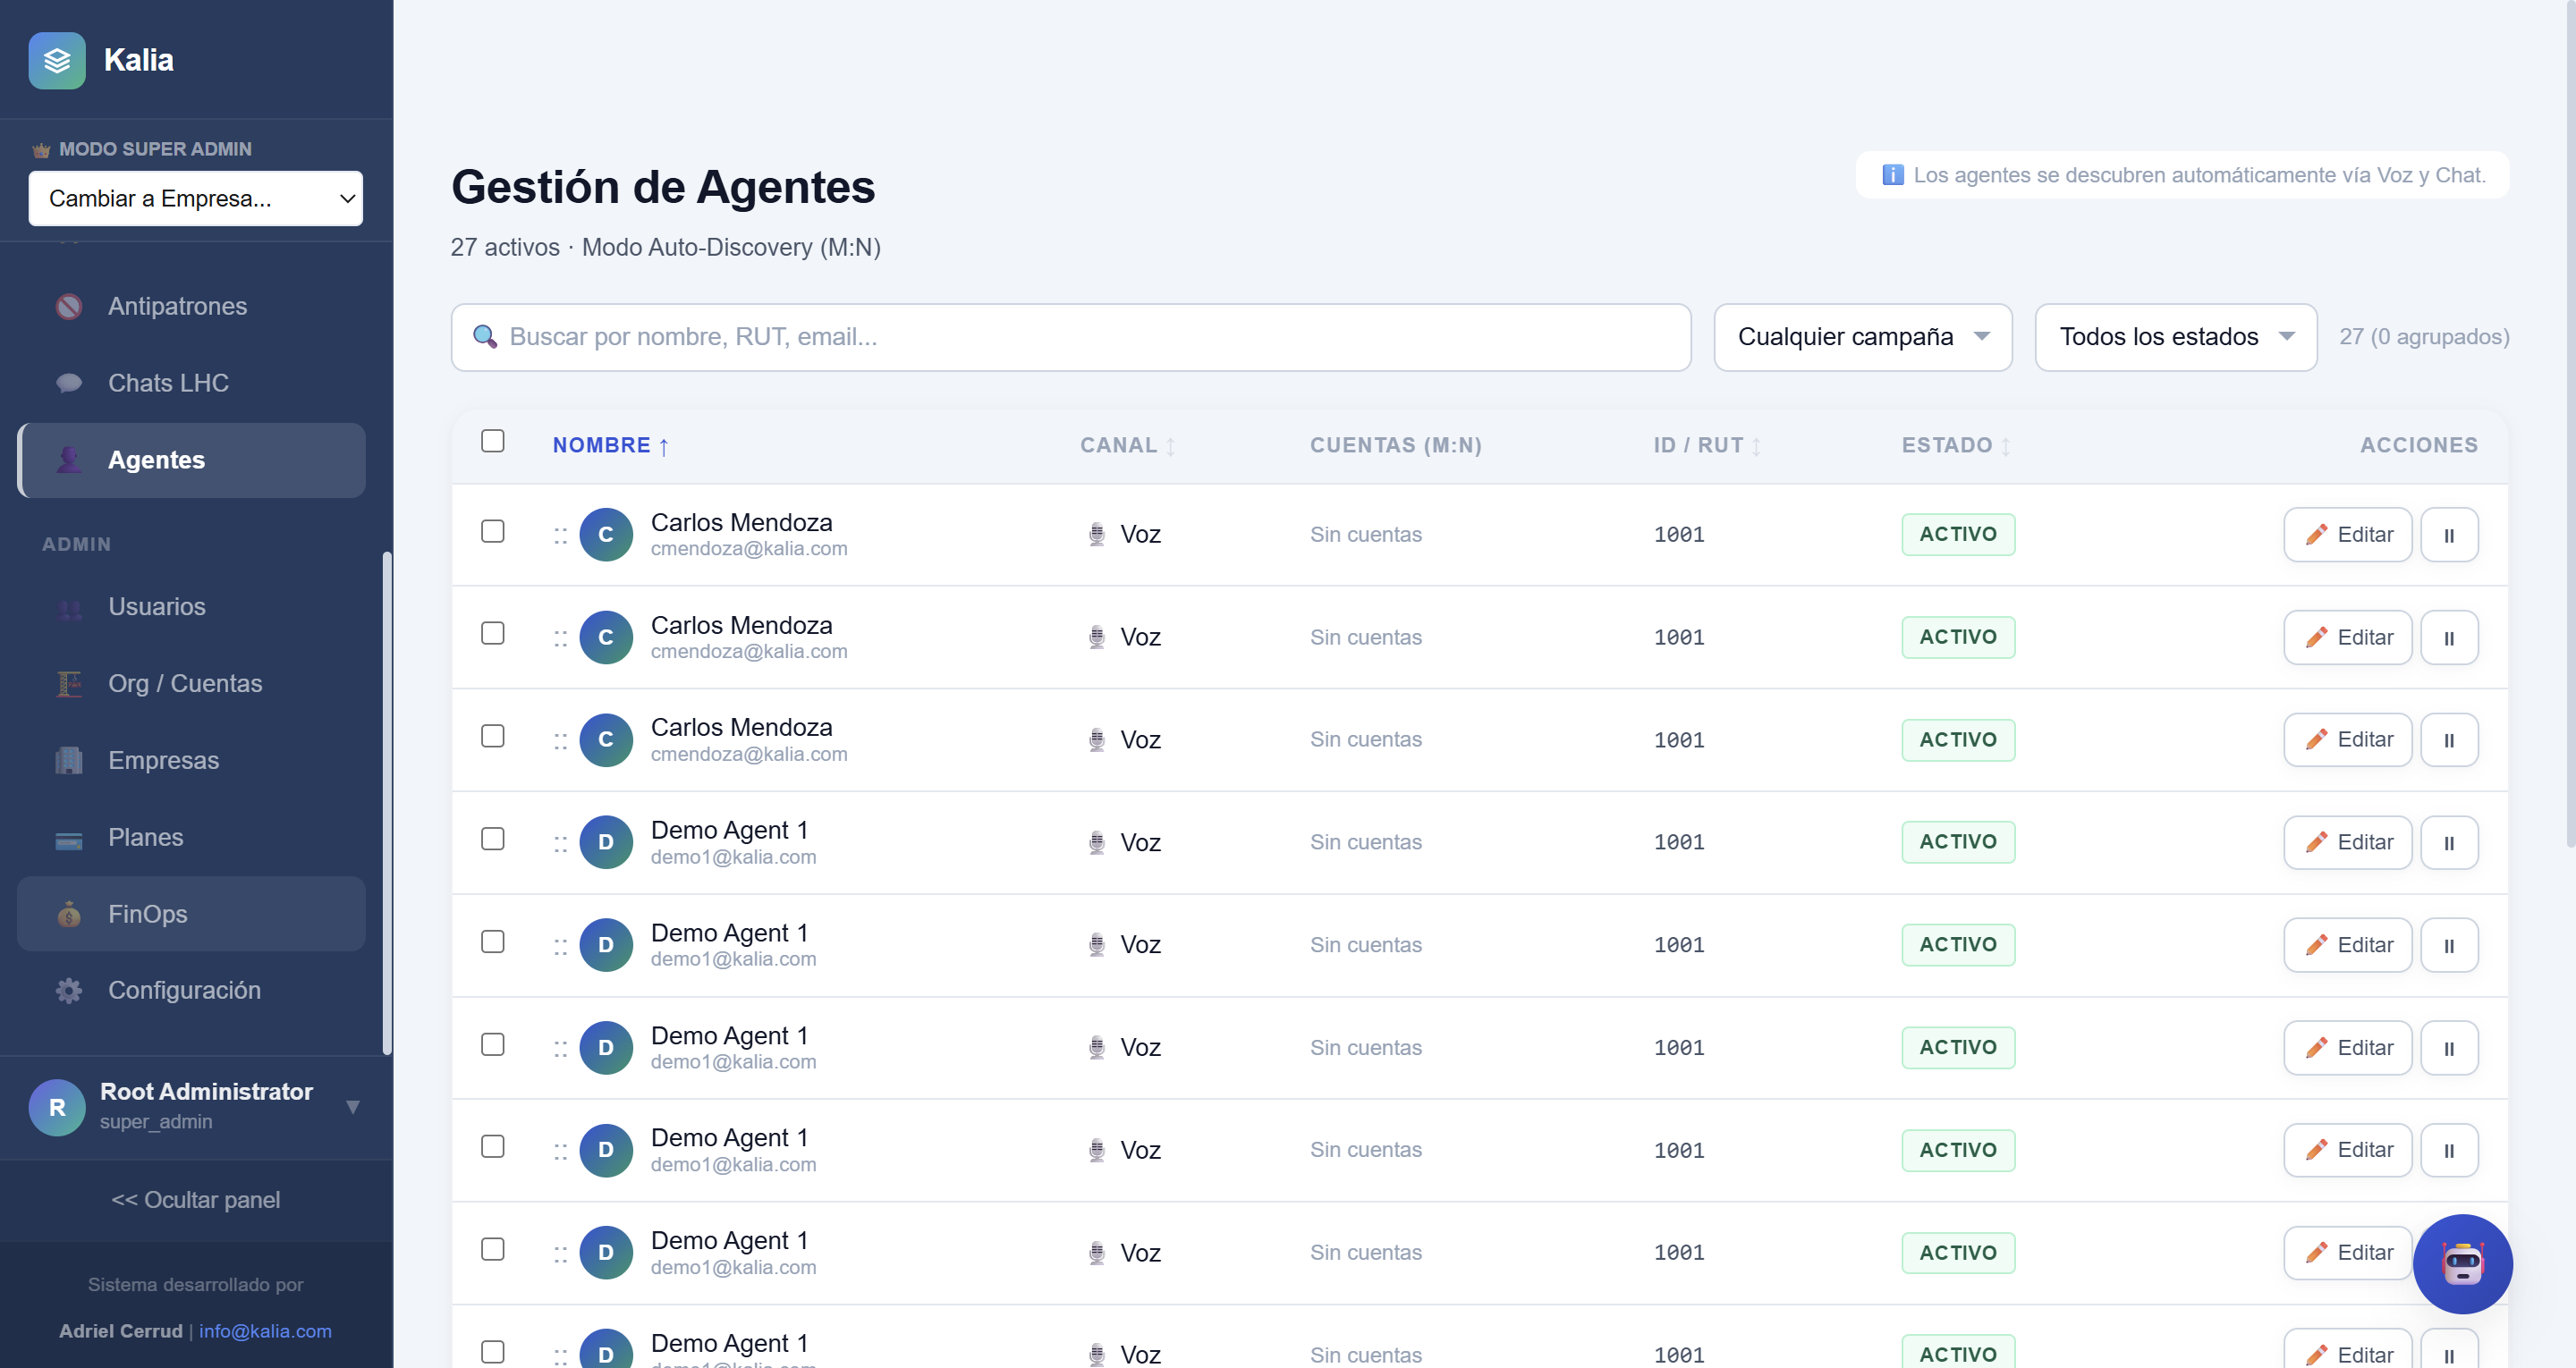Screen dimensions: 2576x1368
Task: Click the Root Administrator avatar icon
Action: [57, 1106]
